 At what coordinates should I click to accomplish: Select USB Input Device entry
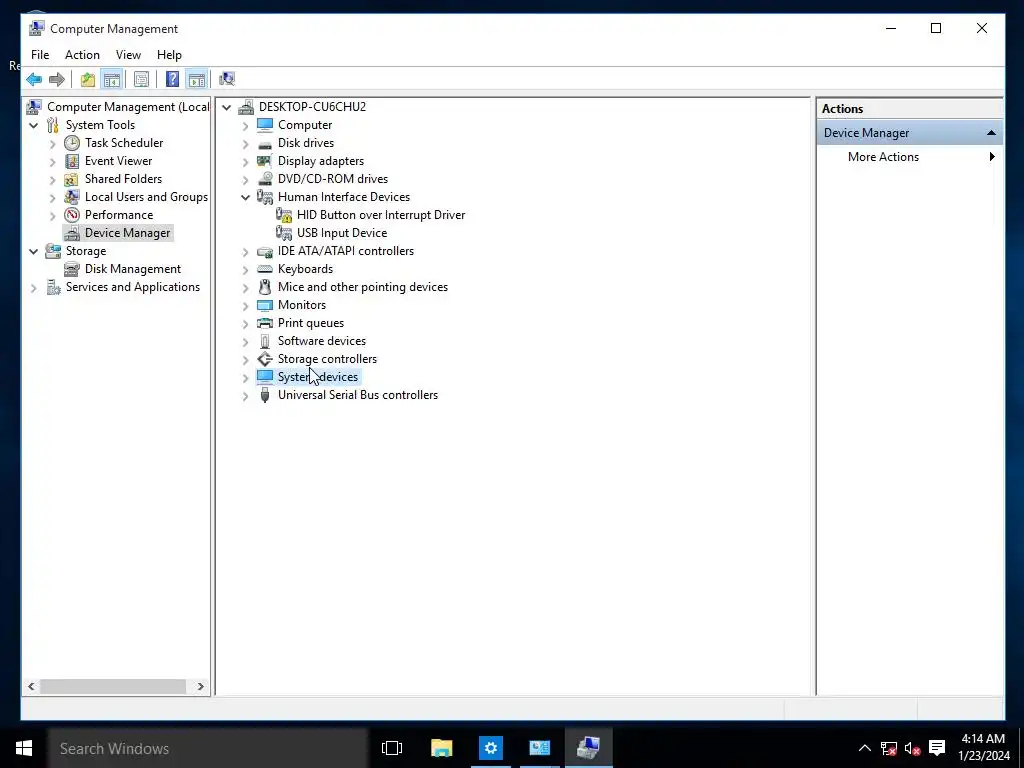342,233
